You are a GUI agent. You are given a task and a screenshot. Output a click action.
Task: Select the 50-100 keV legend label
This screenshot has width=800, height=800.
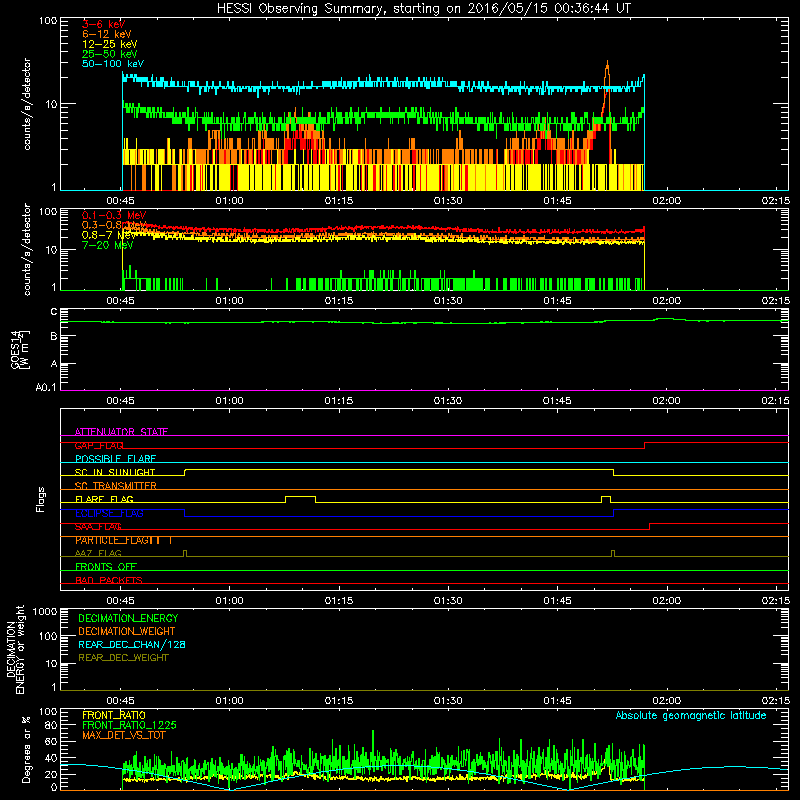(113, 64)
